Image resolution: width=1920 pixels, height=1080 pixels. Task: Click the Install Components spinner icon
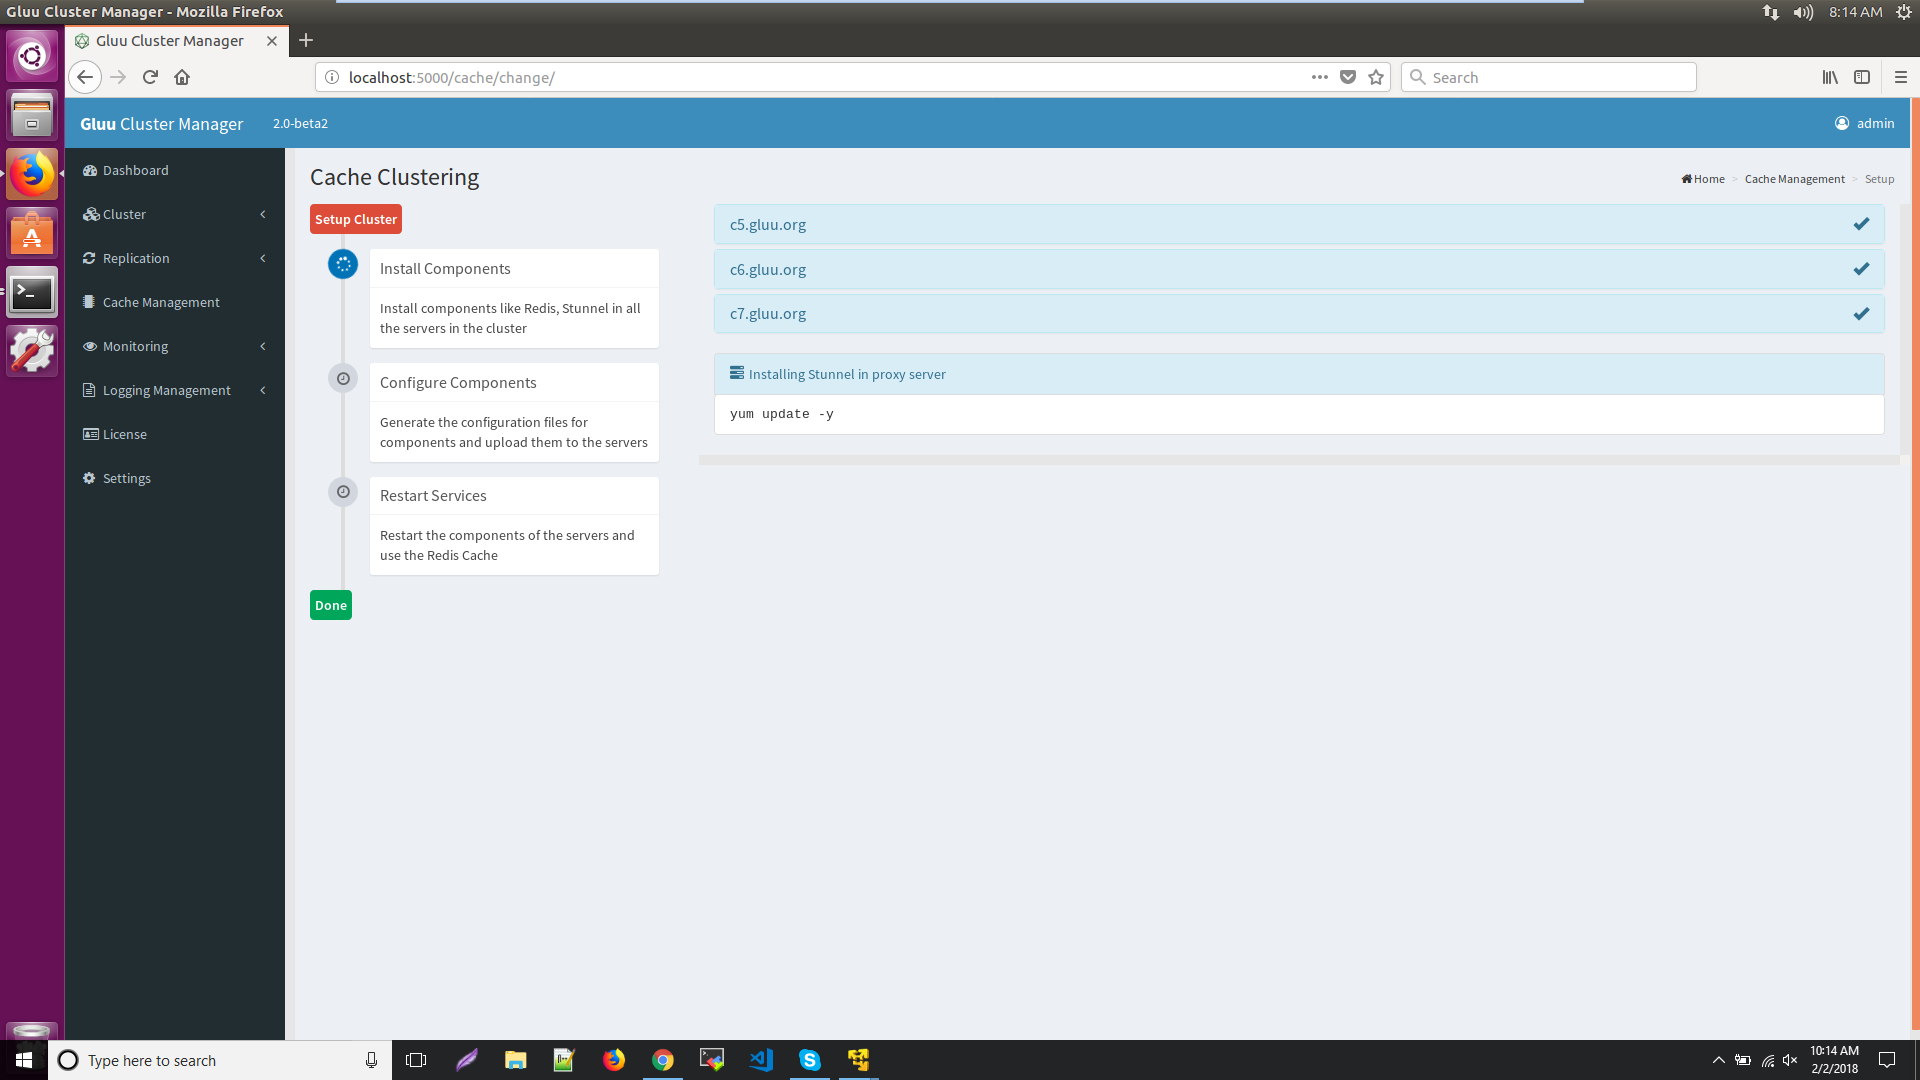click(x=343, y=264)
